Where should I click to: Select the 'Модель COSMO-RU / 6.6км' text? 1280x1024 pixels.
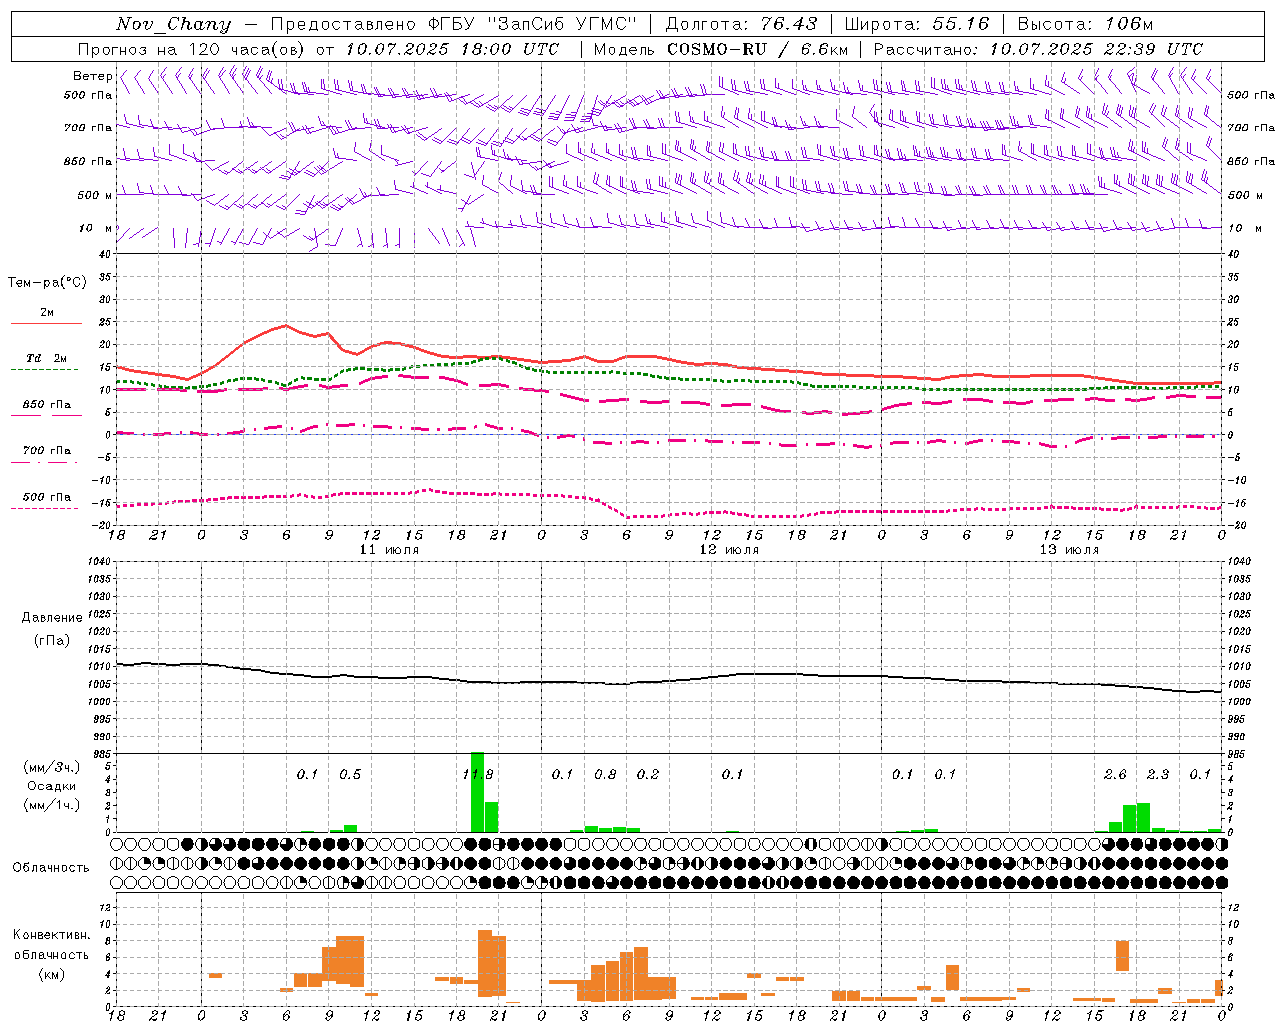coord(721,49)
